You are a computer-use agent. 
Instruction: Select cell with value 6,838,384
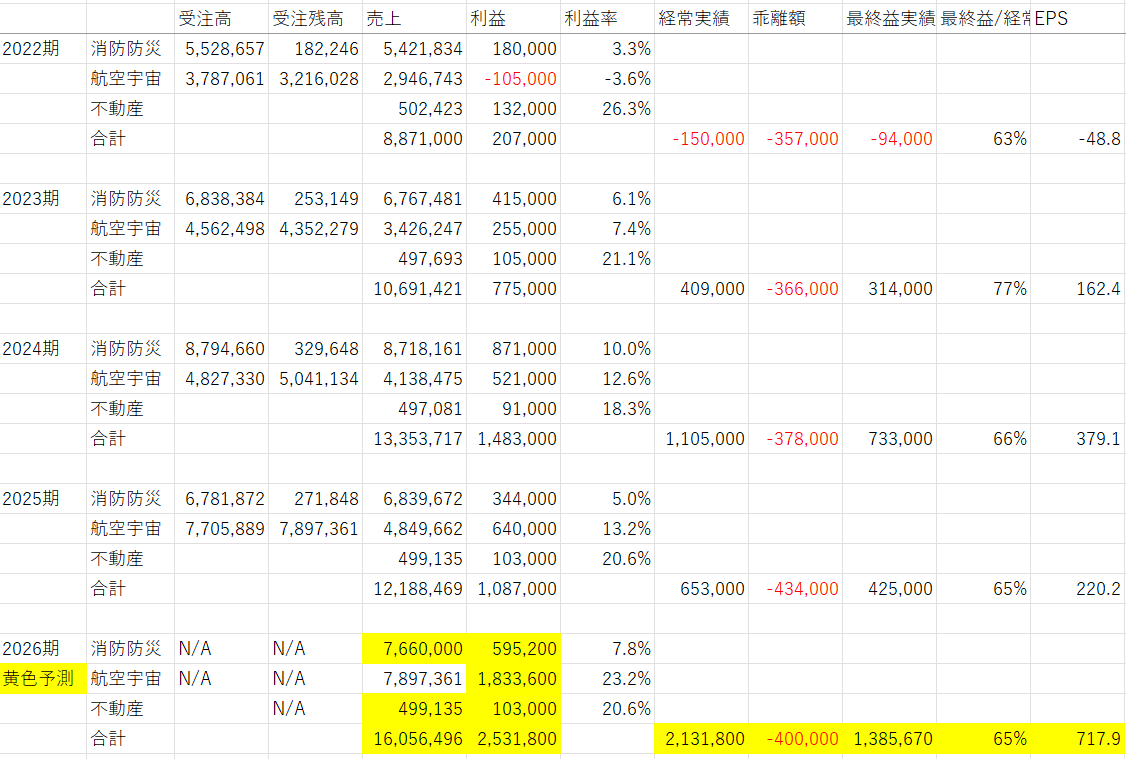tap(221, 199)
